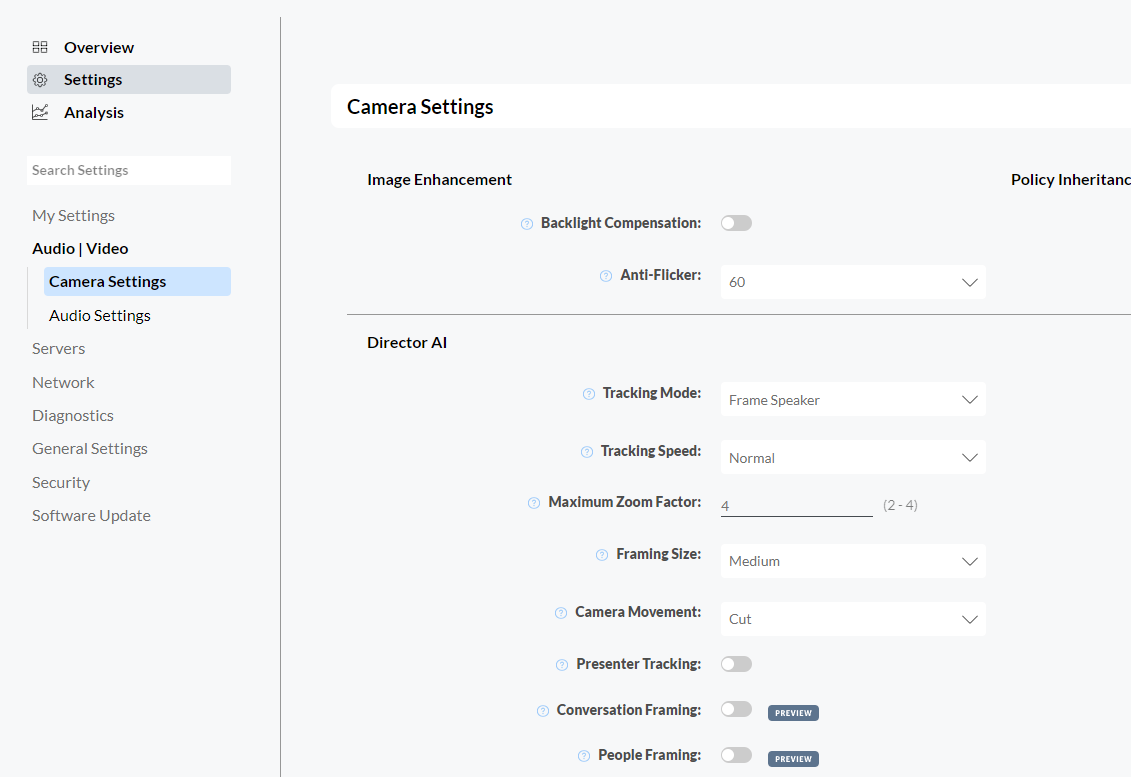Open the Anti-Flicker dropdown
This screenshot has height=777, width=1131.
coord(852,282)
